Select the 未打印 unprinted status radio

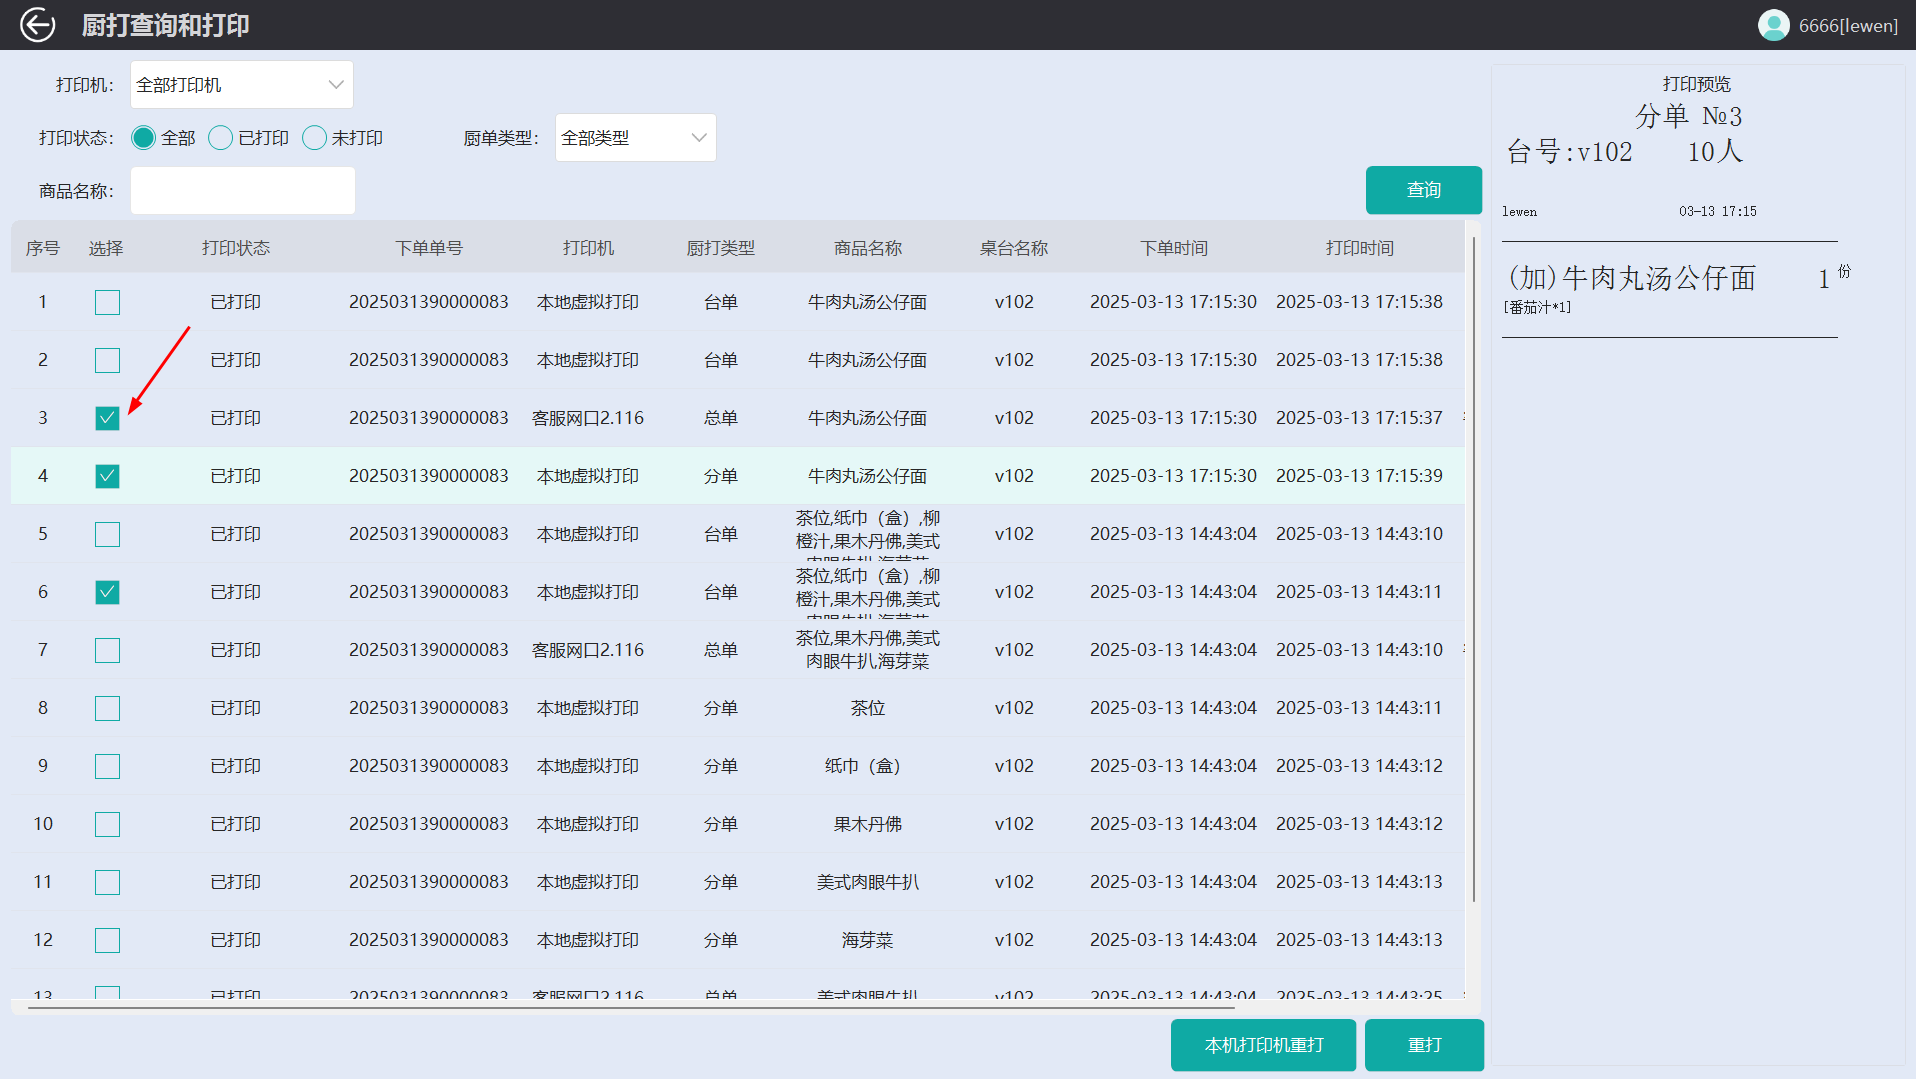coord(314,137)
